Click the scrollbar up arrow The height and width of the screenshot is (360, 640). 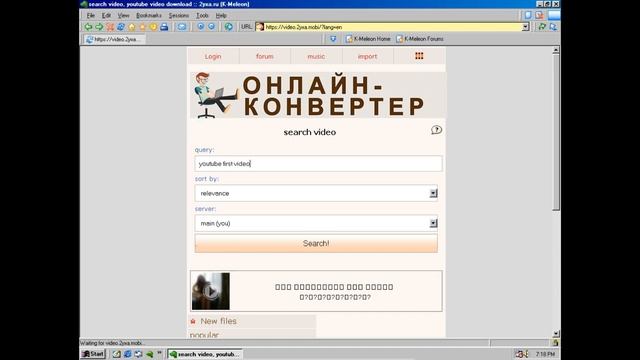click(x=556, y=50)
